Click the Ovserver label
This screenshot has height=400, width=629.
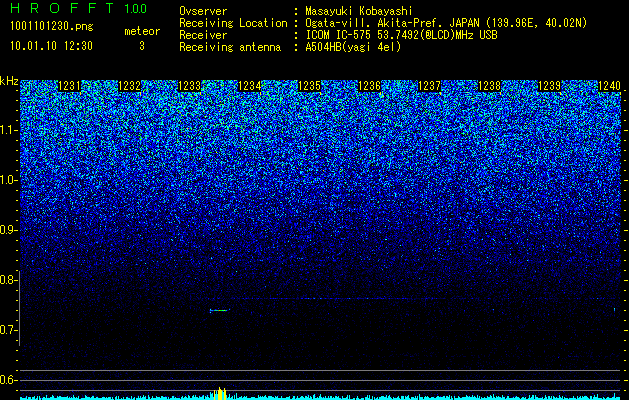(203, 12)
